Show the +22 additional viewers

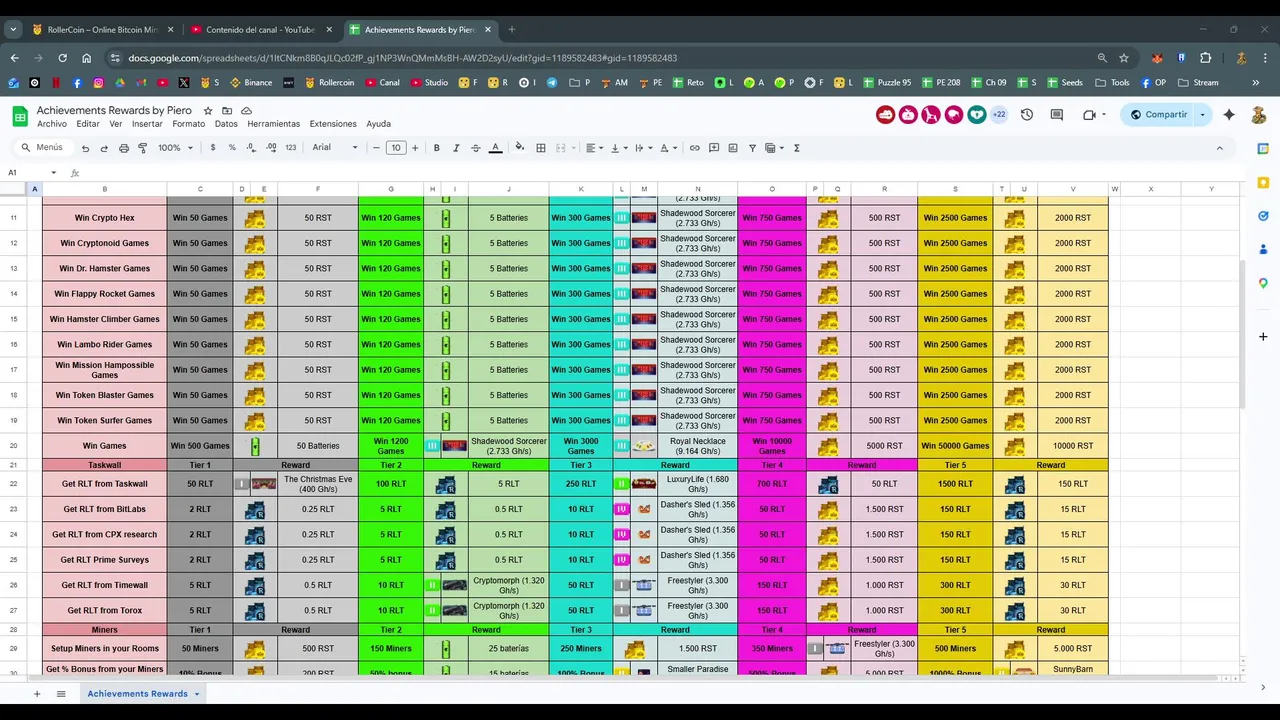999,115
